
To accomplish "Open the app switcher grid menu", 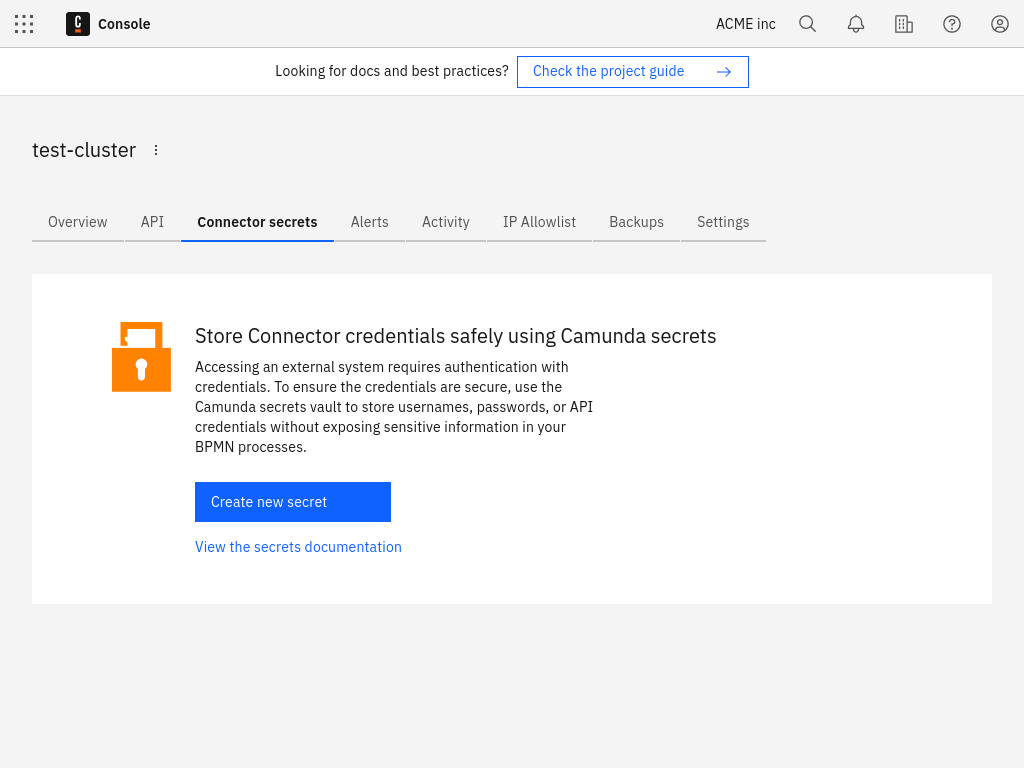I will point(24,24).
